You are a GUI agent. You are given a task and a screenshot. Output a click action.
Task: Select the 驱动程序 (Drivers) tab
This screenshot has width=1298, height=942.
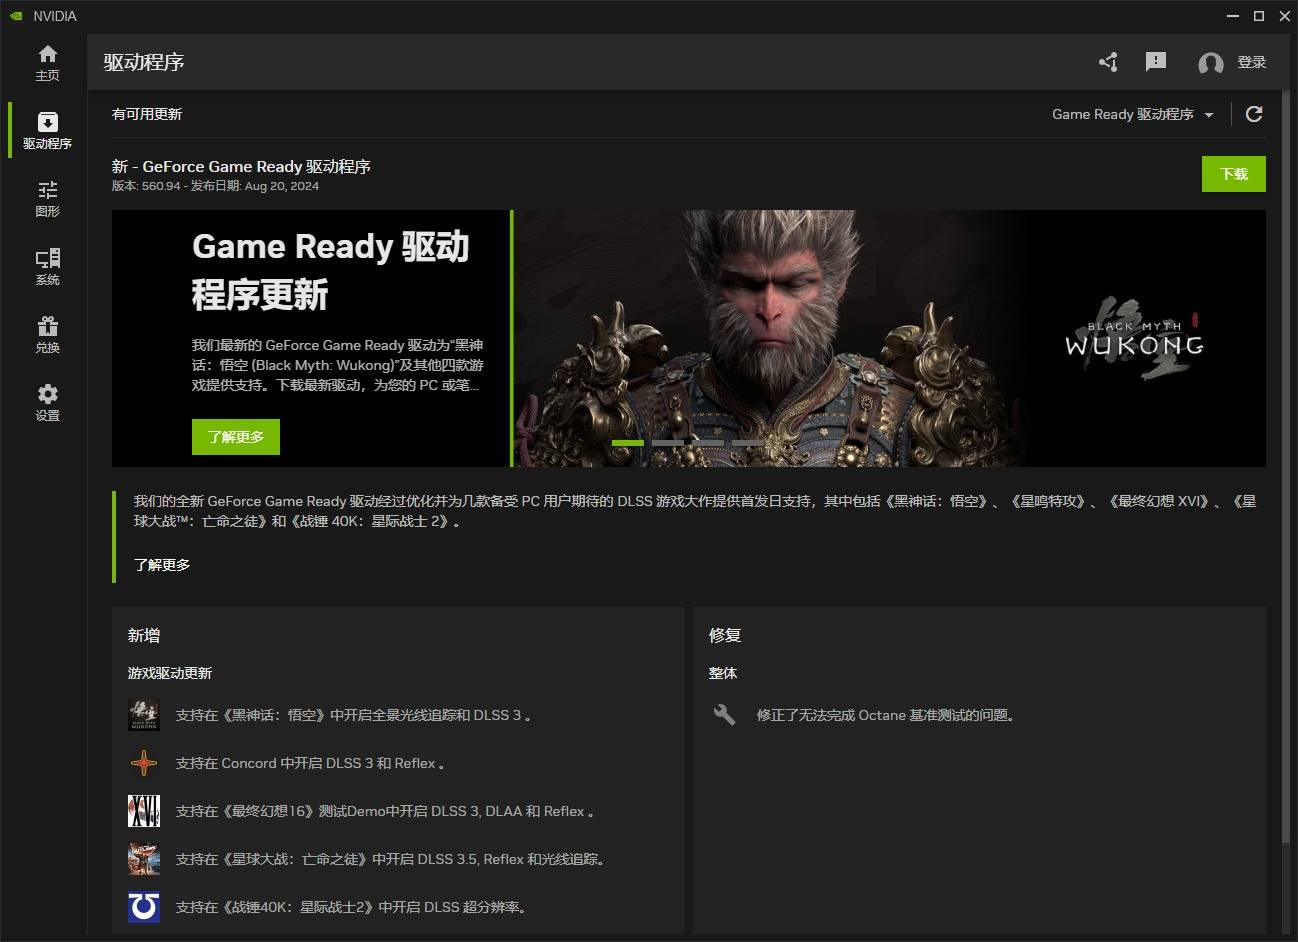point(47,130)
